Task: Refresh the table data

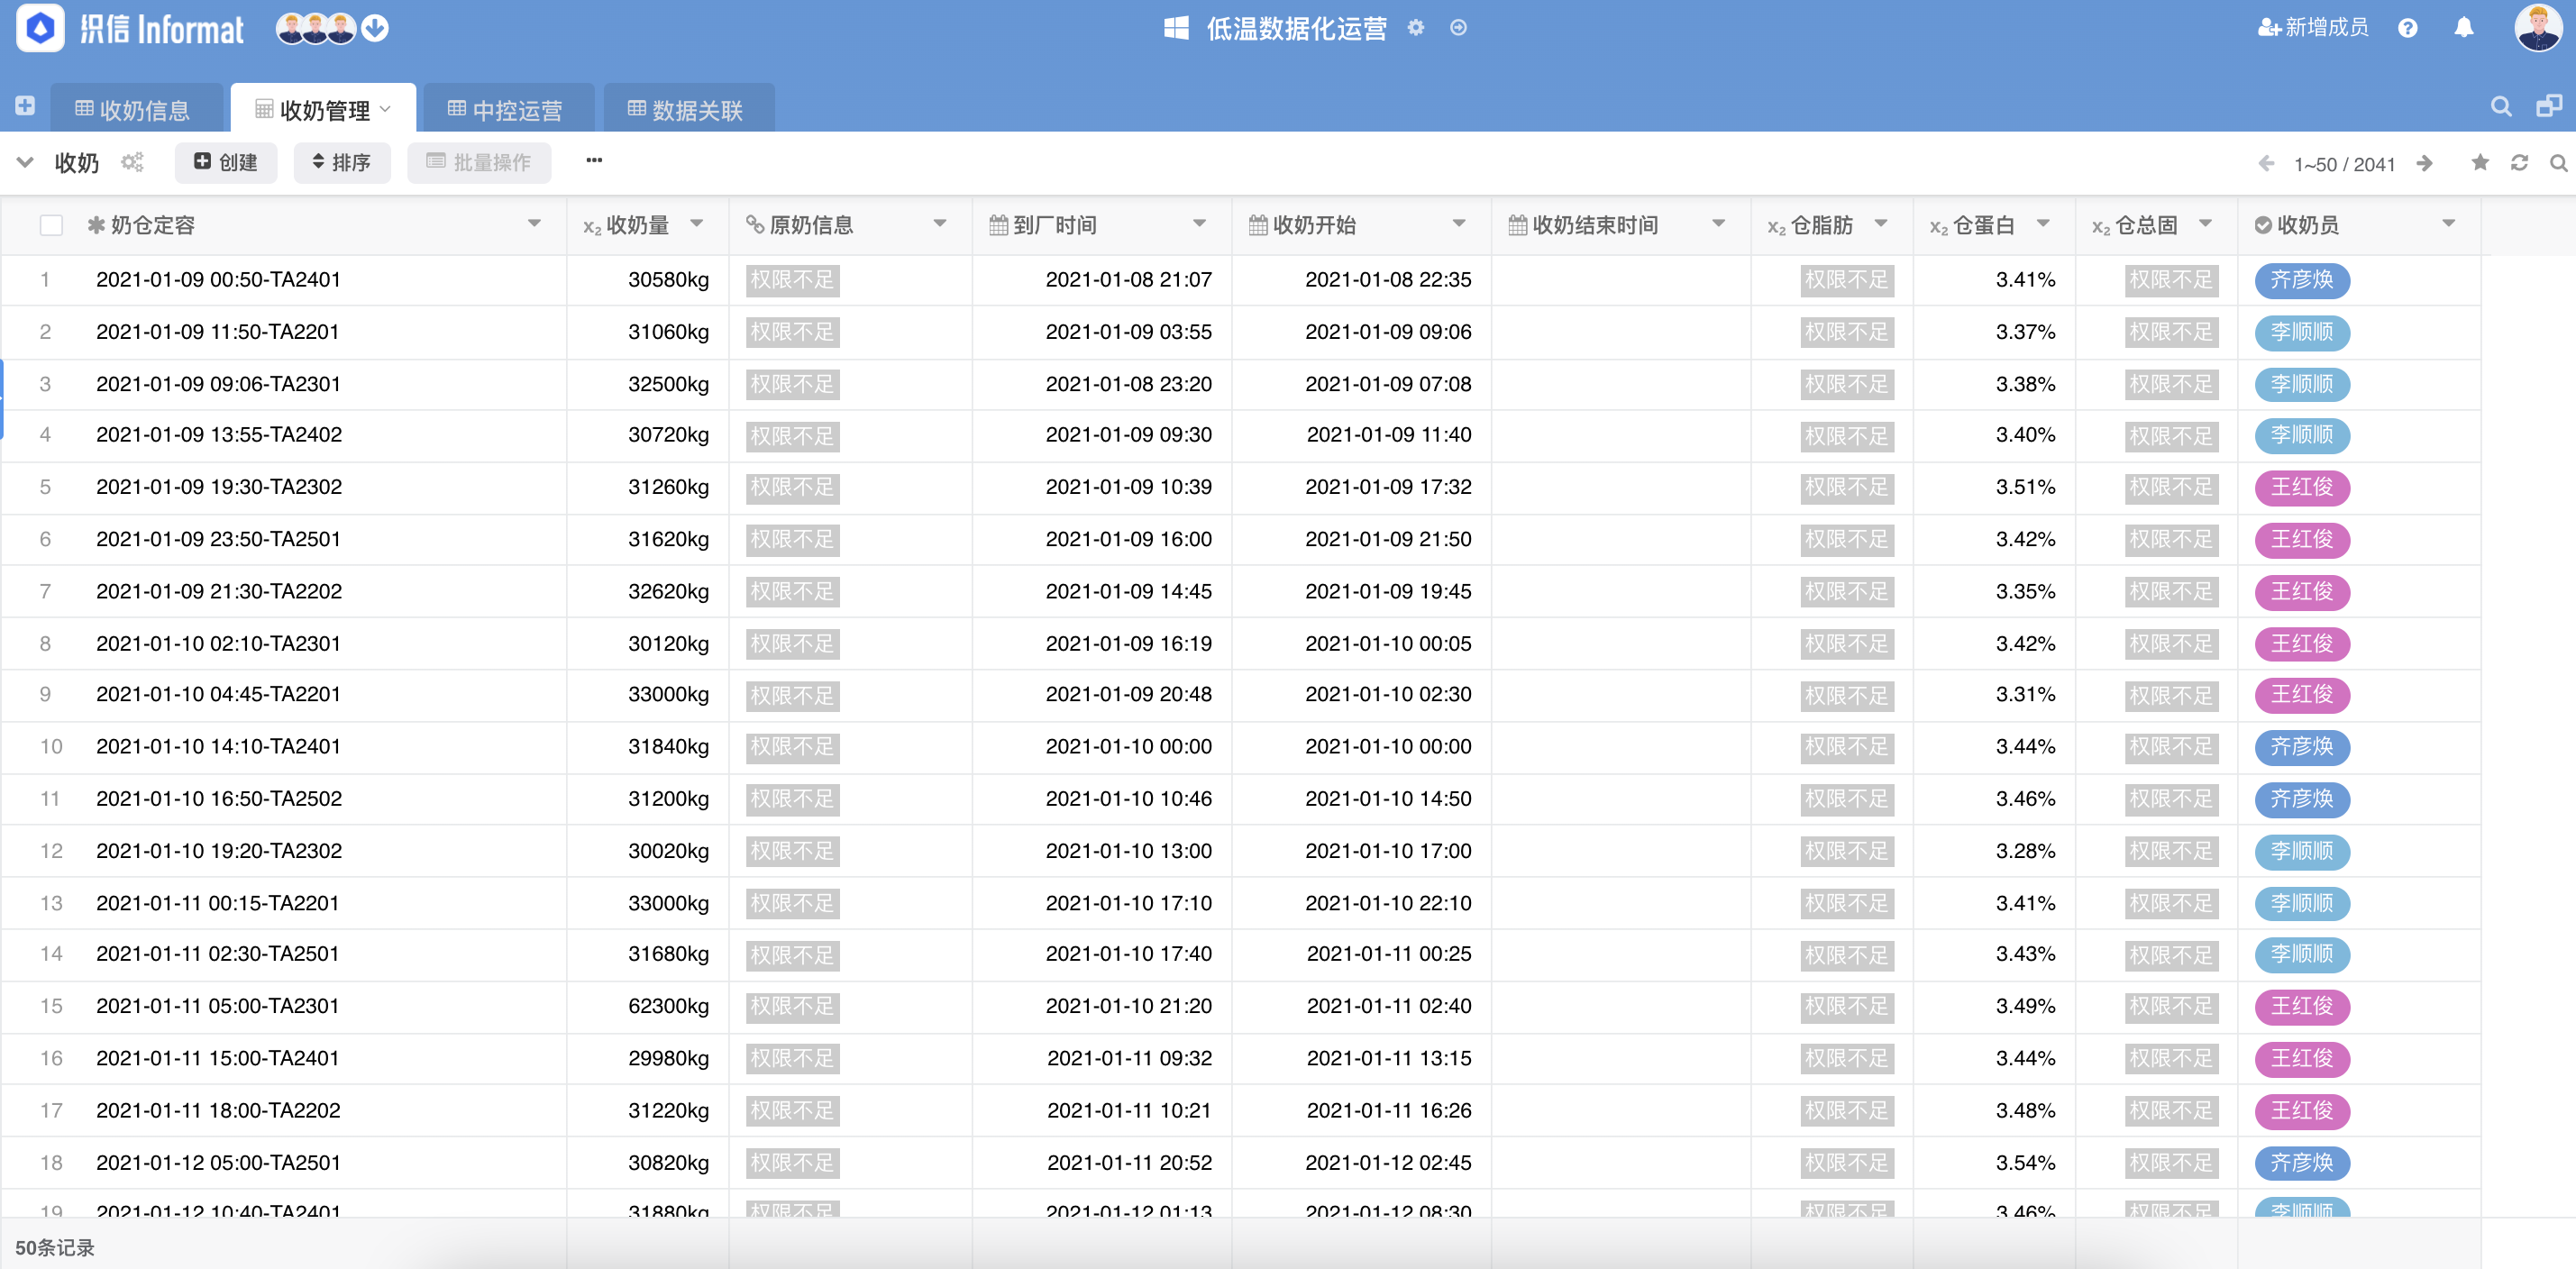Action: click(2520, 162)
